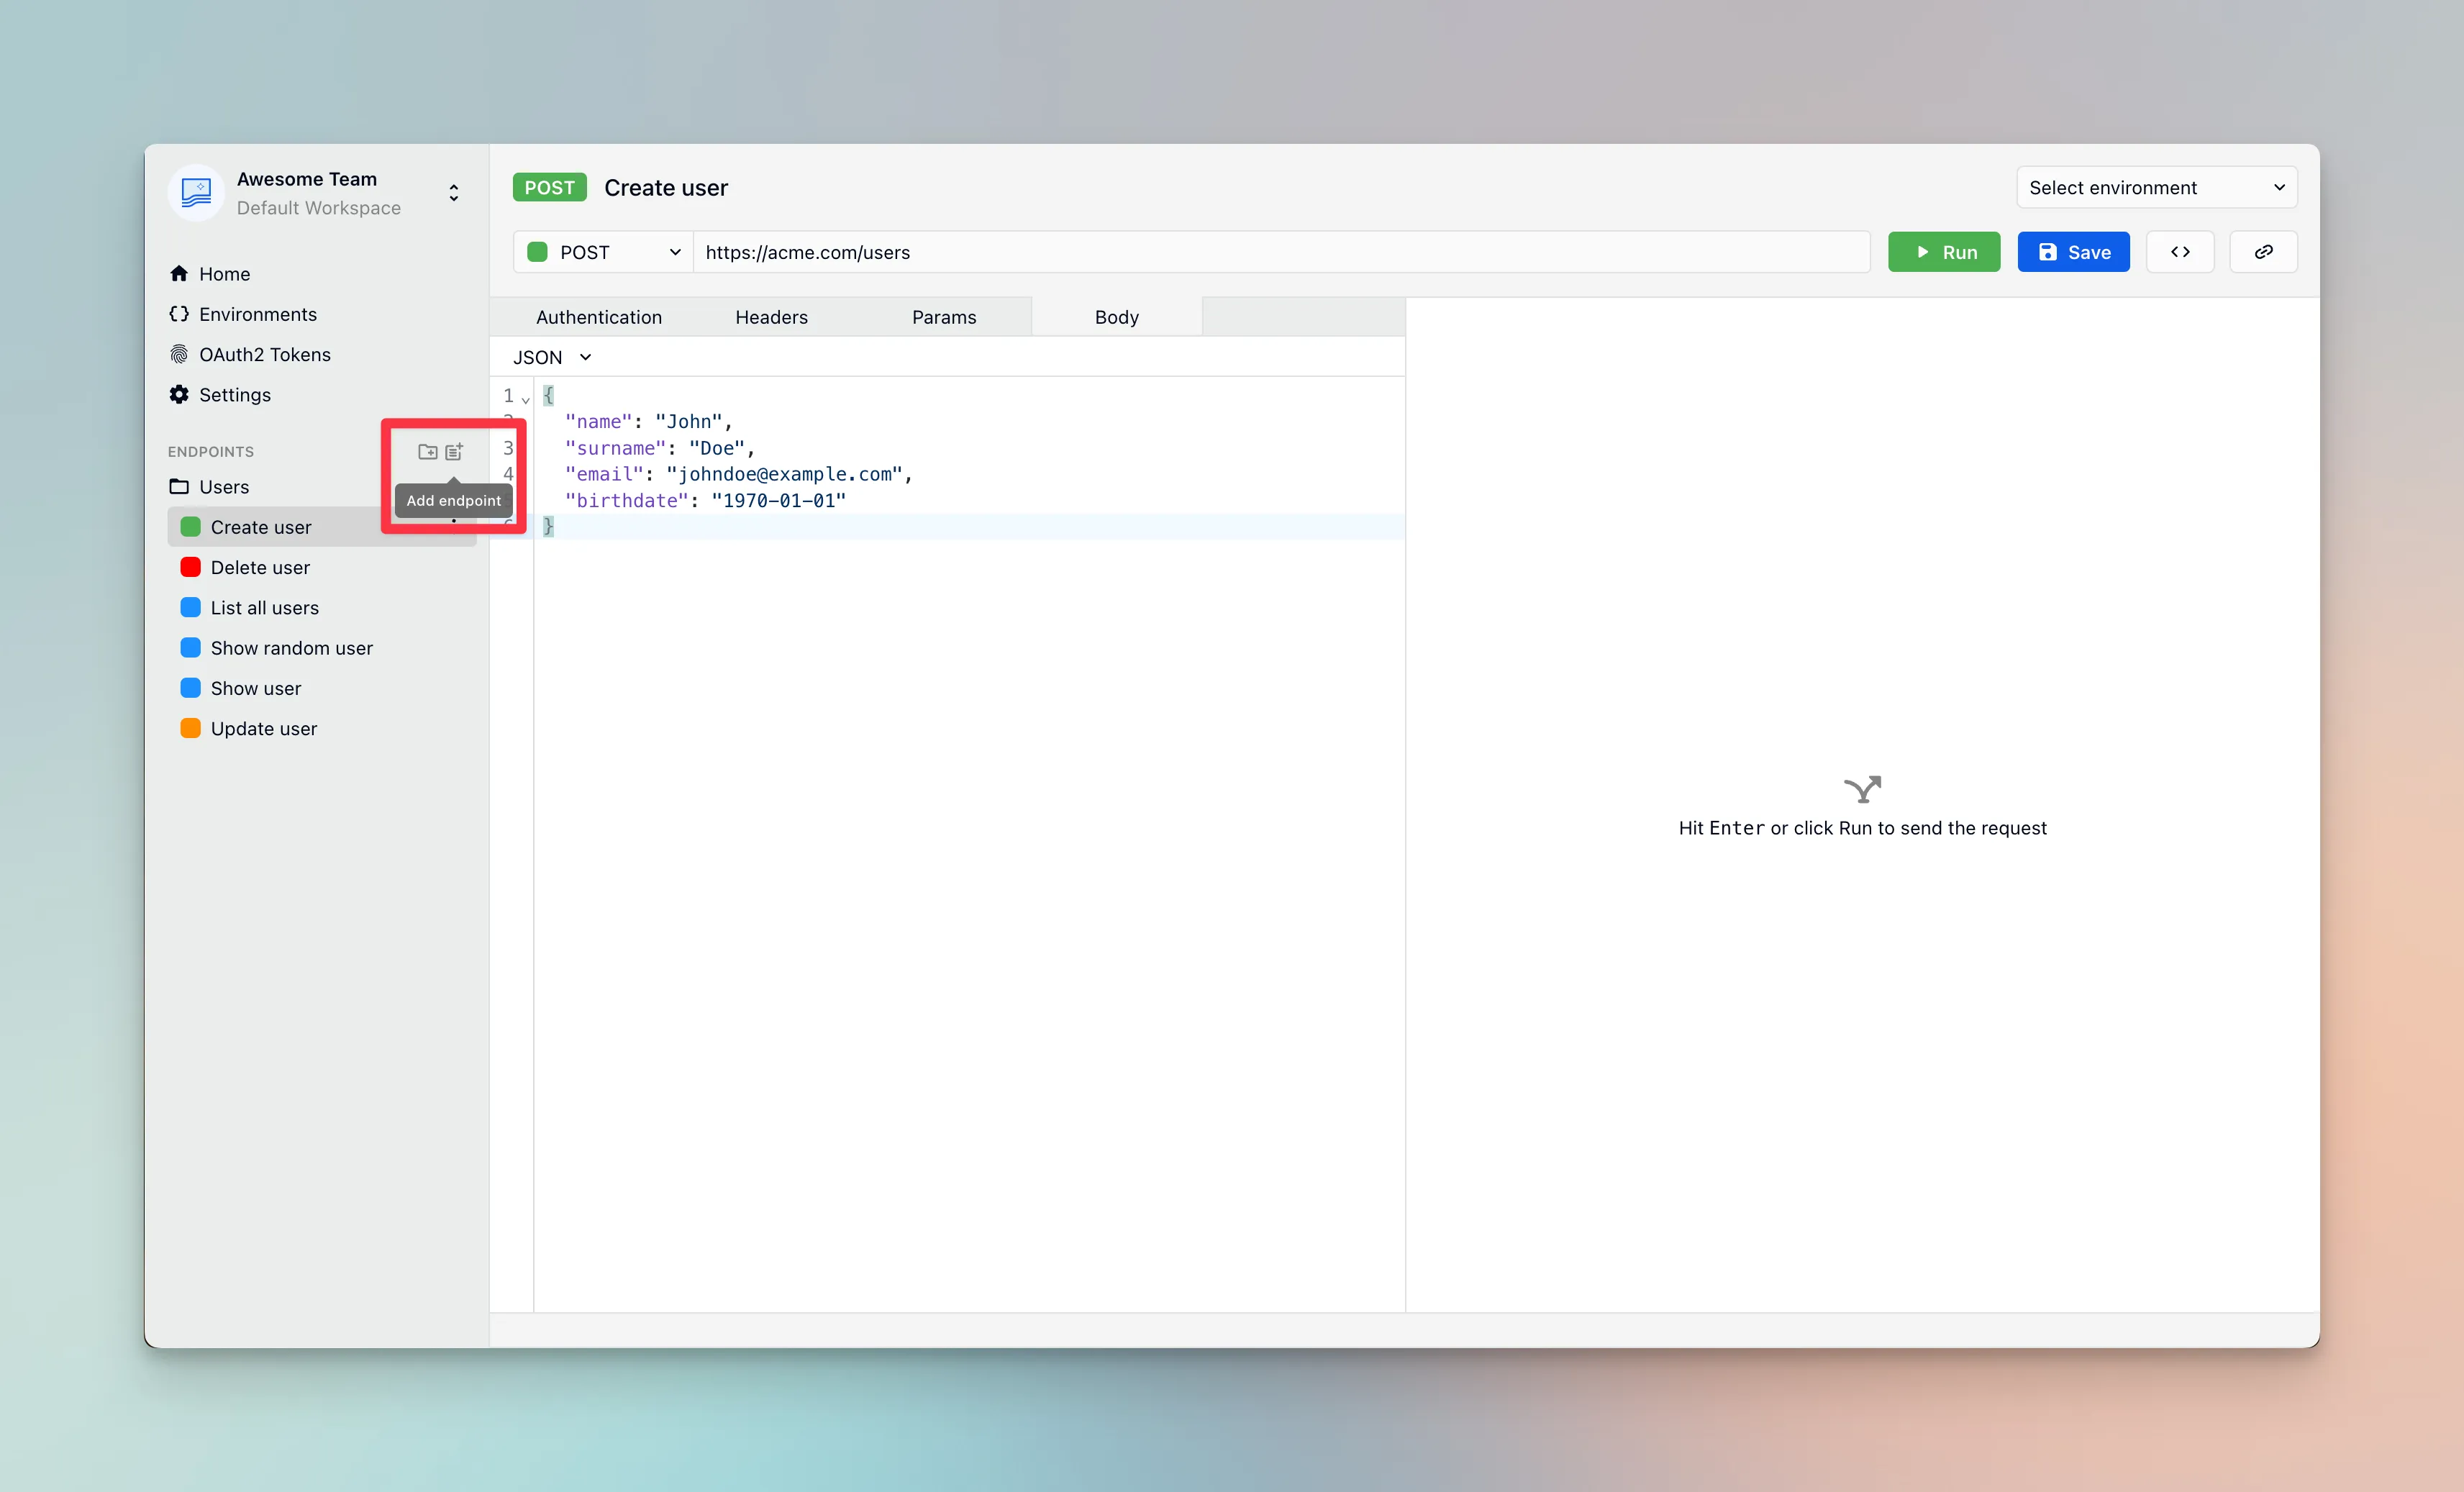Click the Settings gear icon

click(179, 395)
